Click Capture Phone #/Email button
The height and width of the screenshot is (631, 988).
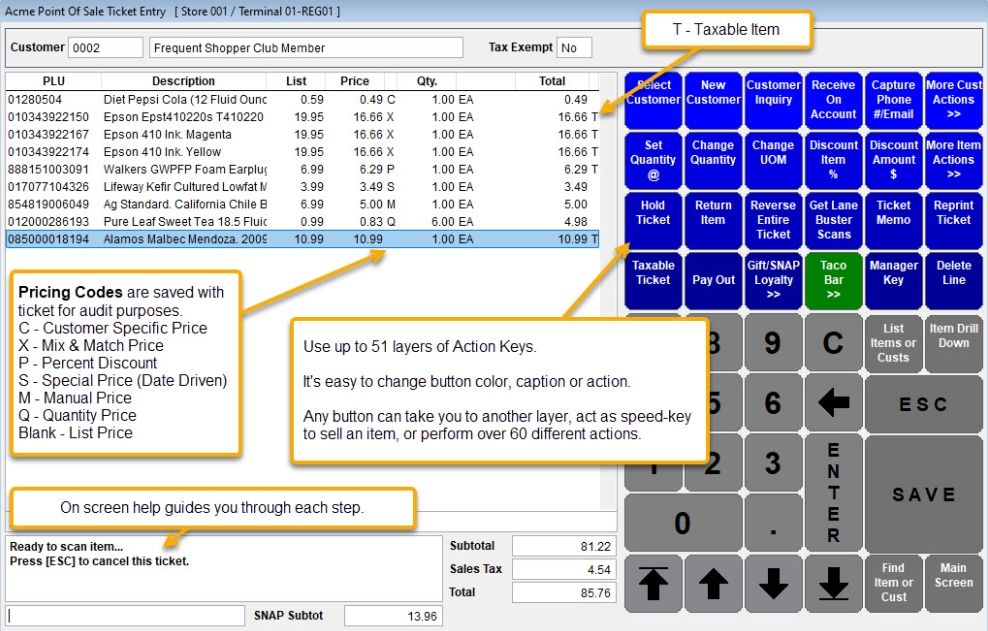(893, 100)
